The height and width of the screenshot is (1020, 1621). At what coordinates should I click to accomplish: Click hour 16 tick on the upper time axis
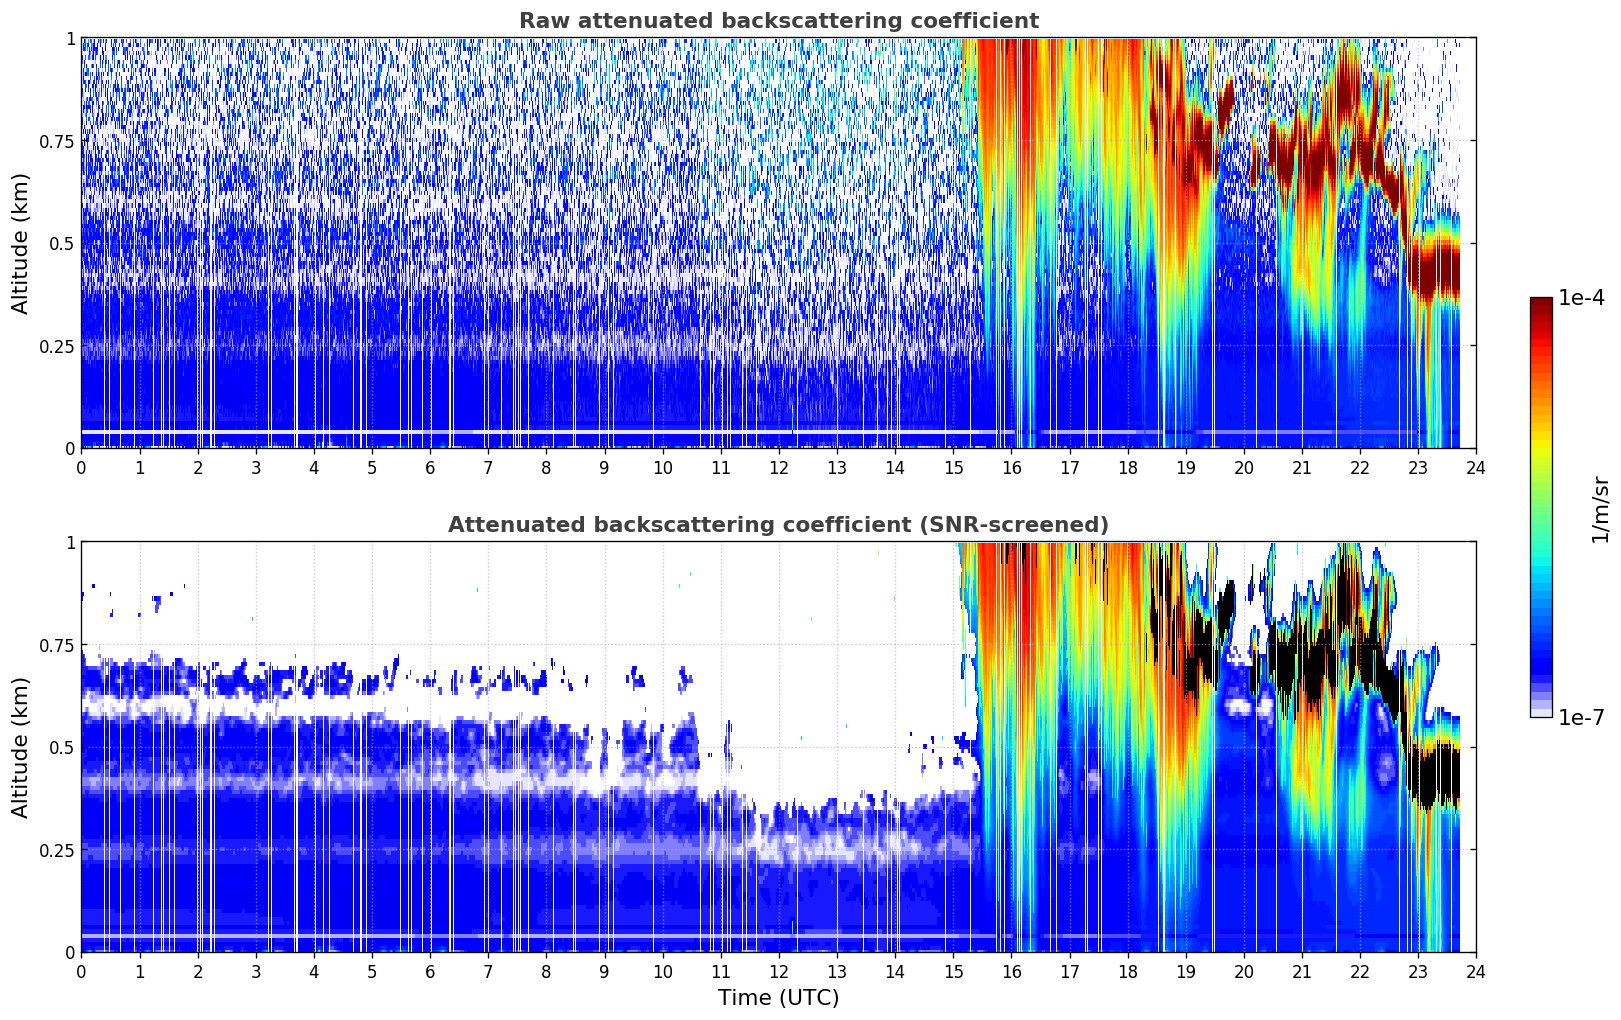pos(1011,467)
